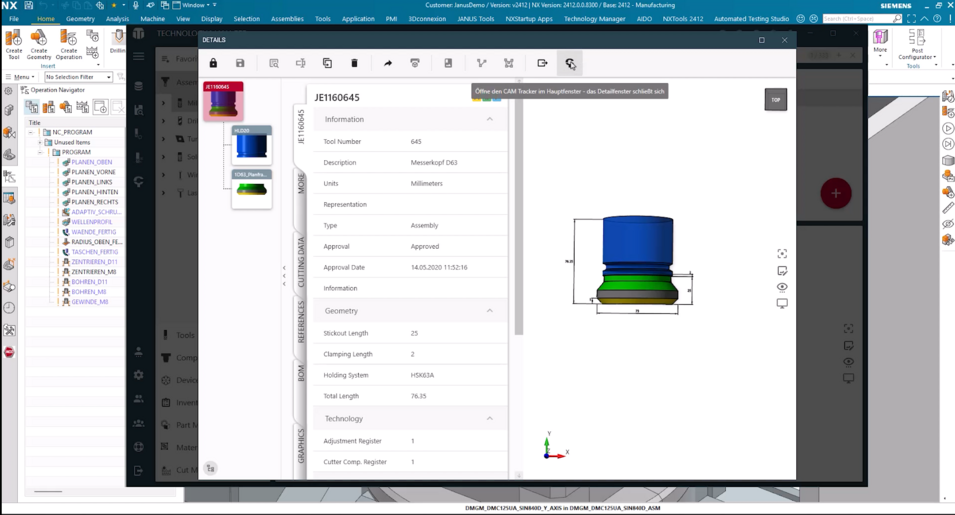This screenshot has width=955, height=515.
Task: Open the Assemblies ribbon tab
Action: pos(287,19)
